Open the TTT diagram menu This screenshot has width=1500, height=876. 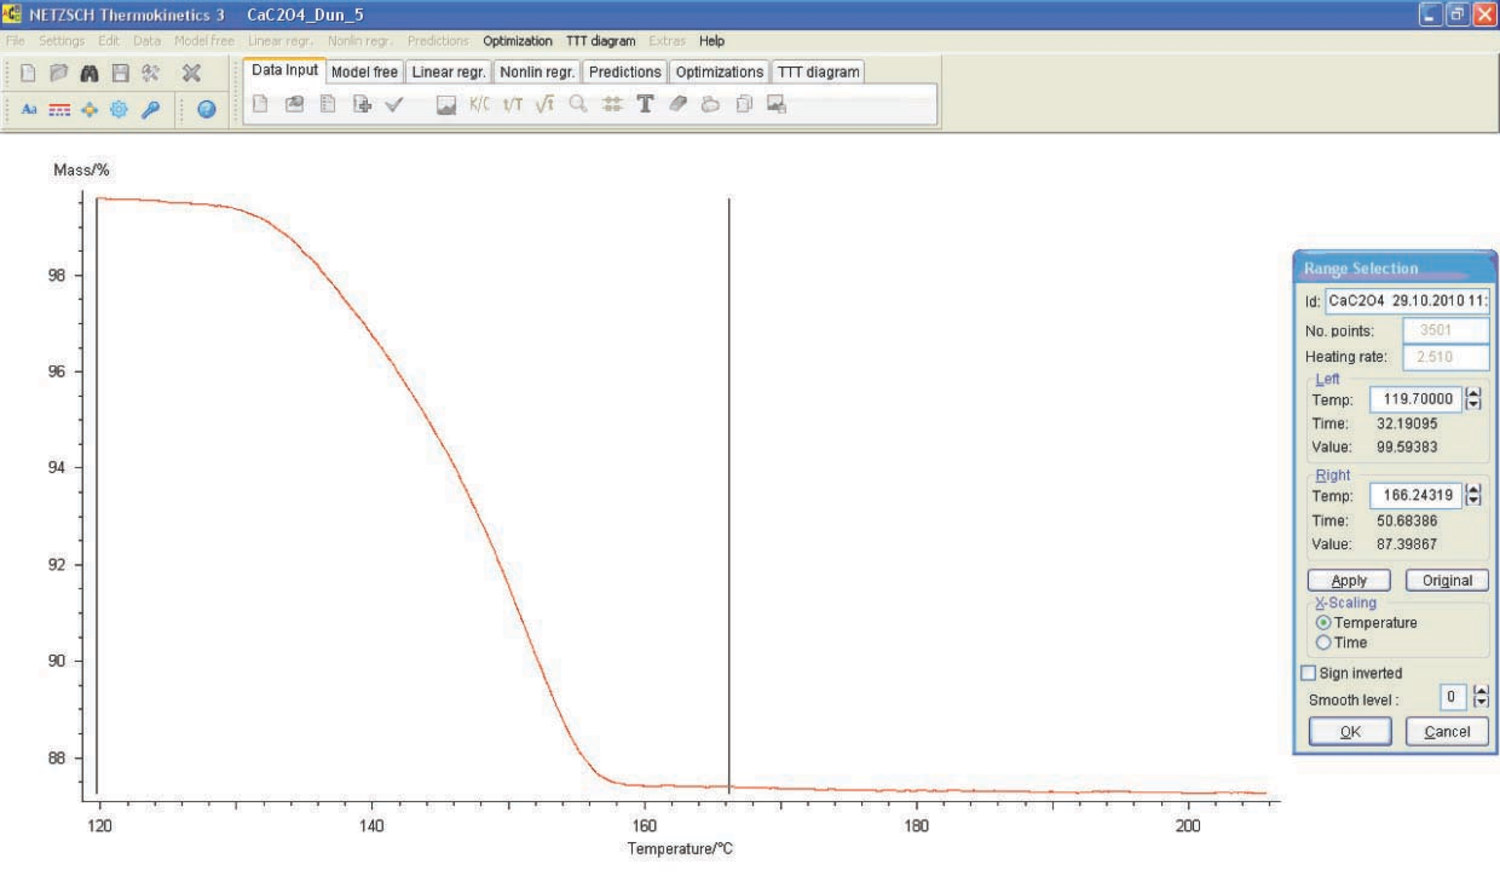(601, 41)
